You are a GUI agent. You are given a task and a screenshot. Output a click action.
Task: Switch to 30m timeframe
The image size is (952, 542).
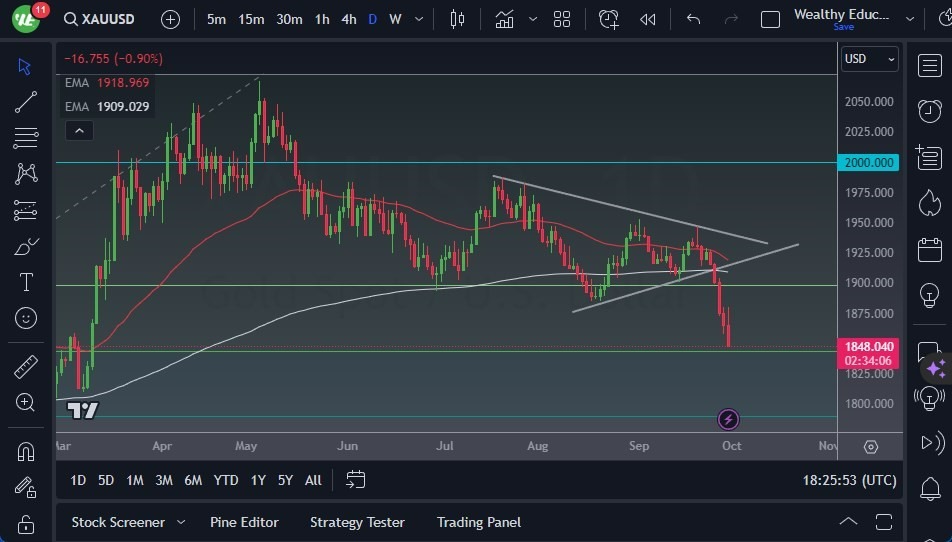tap(289, 19)
